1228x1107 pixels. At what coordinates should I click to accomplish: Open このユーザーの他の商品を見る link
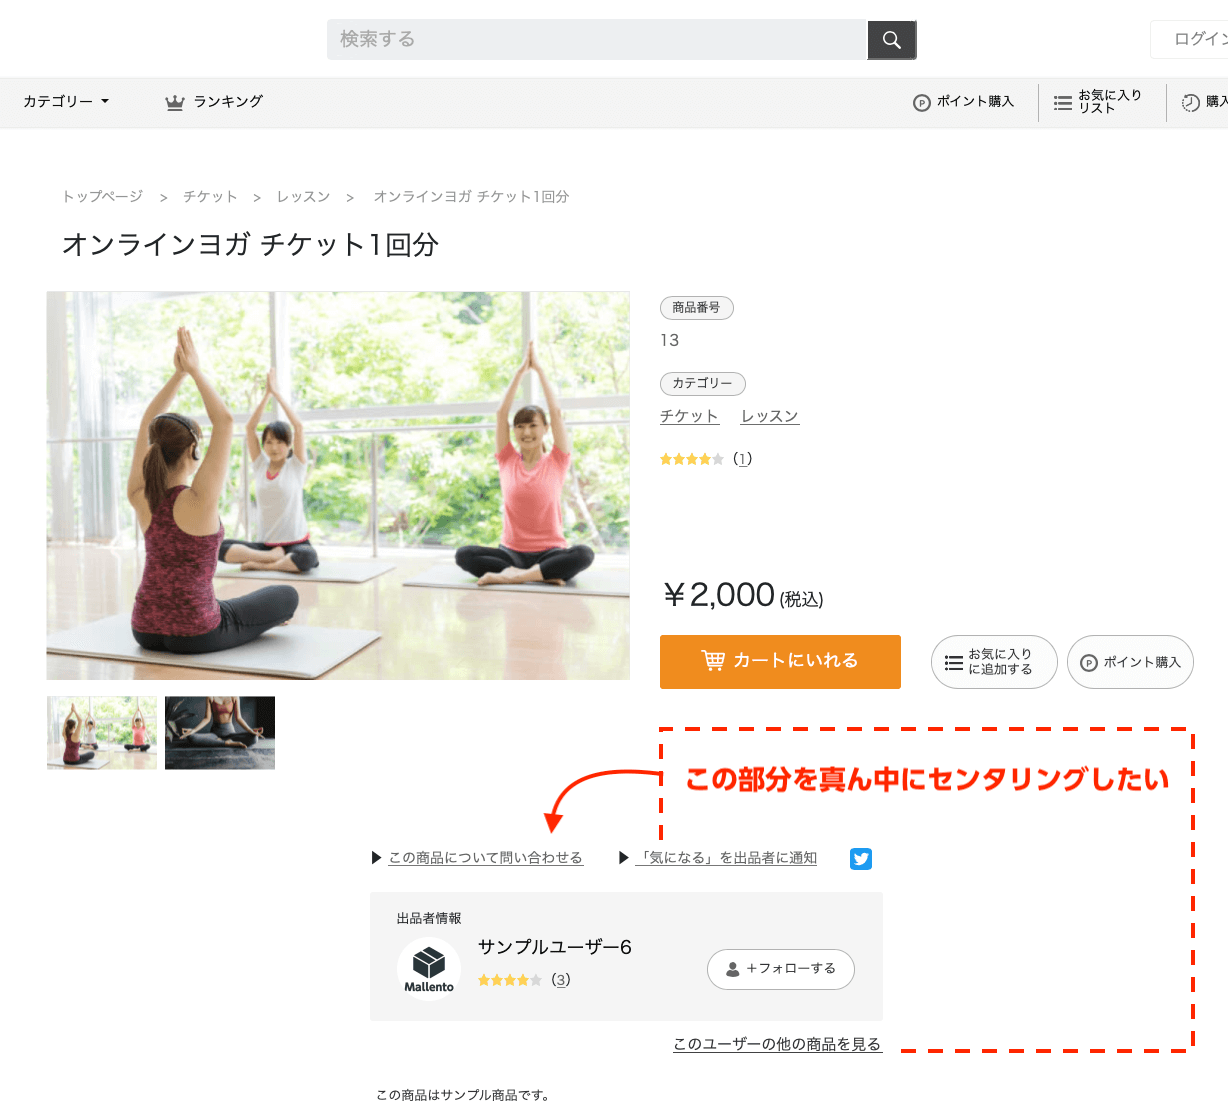coord(777,1044)
